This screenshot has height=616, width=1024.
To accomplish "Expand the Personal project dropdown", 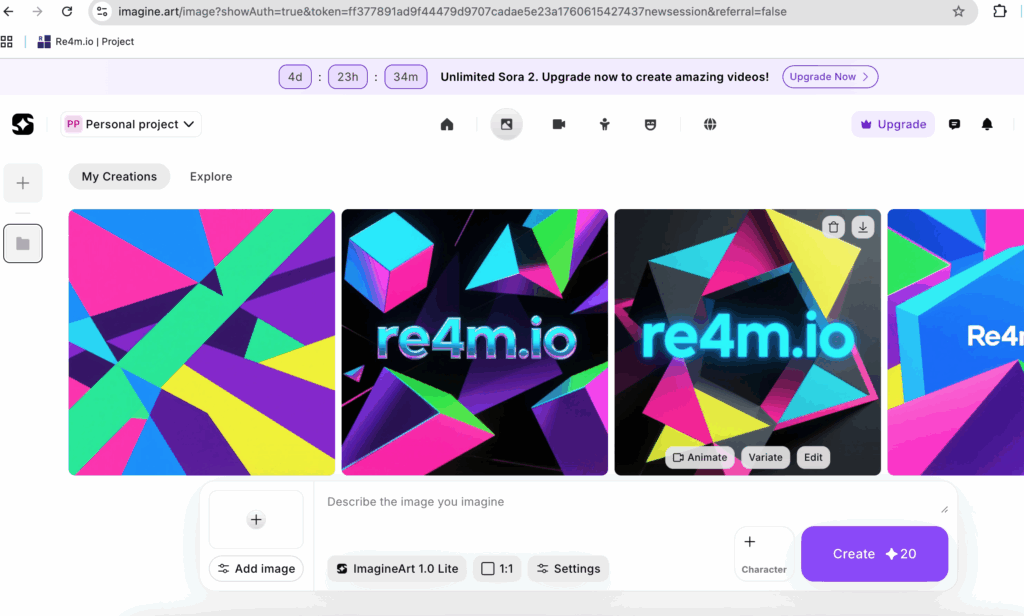I will (x=131, y=124).
